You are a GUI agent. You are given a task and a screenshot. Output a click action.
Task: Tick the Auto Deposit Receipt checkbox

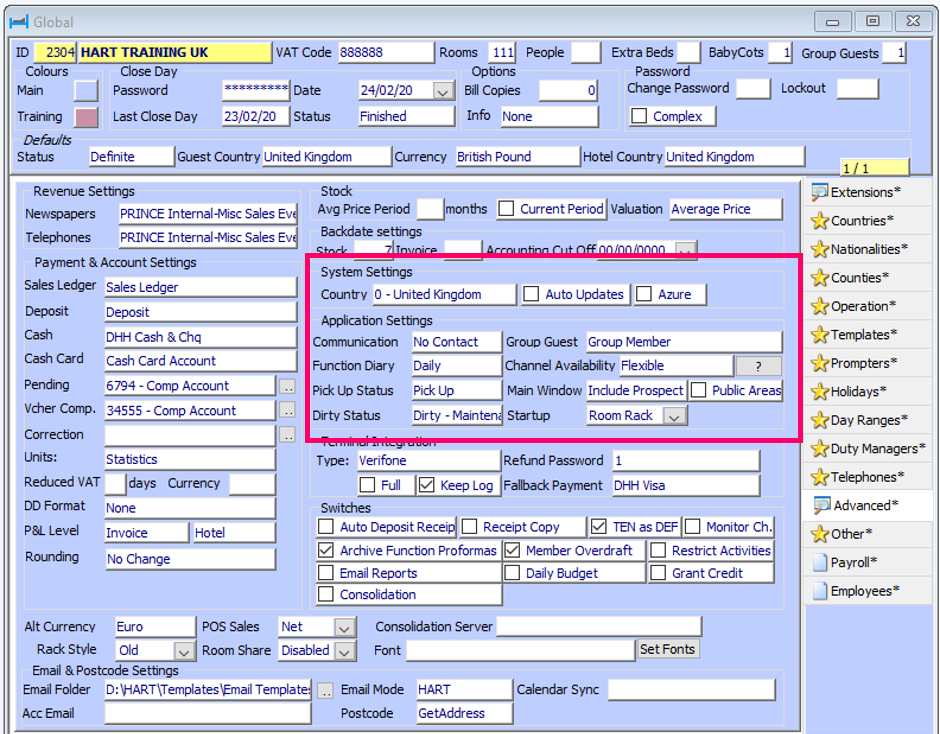point(326,527)
